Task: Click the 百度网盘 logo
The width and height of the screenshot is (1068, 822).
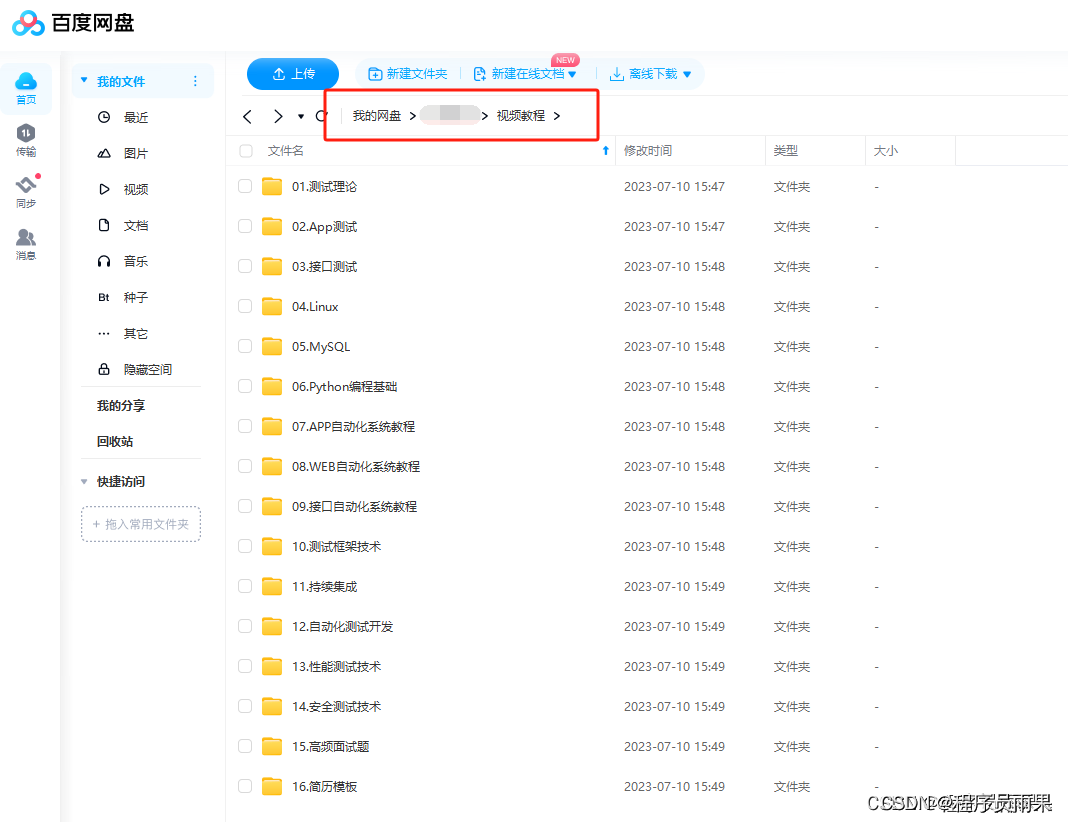Action: click(x=73, y=22)
